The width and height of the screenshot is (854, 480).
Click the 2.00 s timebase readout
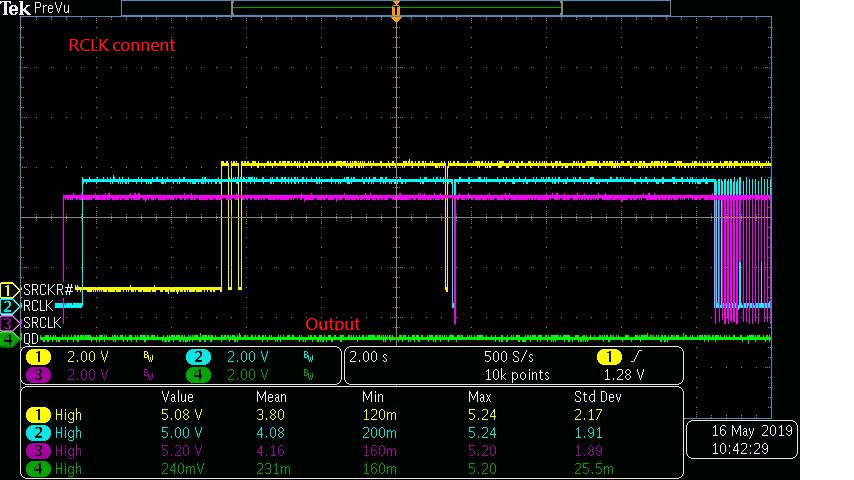[369, 357]
